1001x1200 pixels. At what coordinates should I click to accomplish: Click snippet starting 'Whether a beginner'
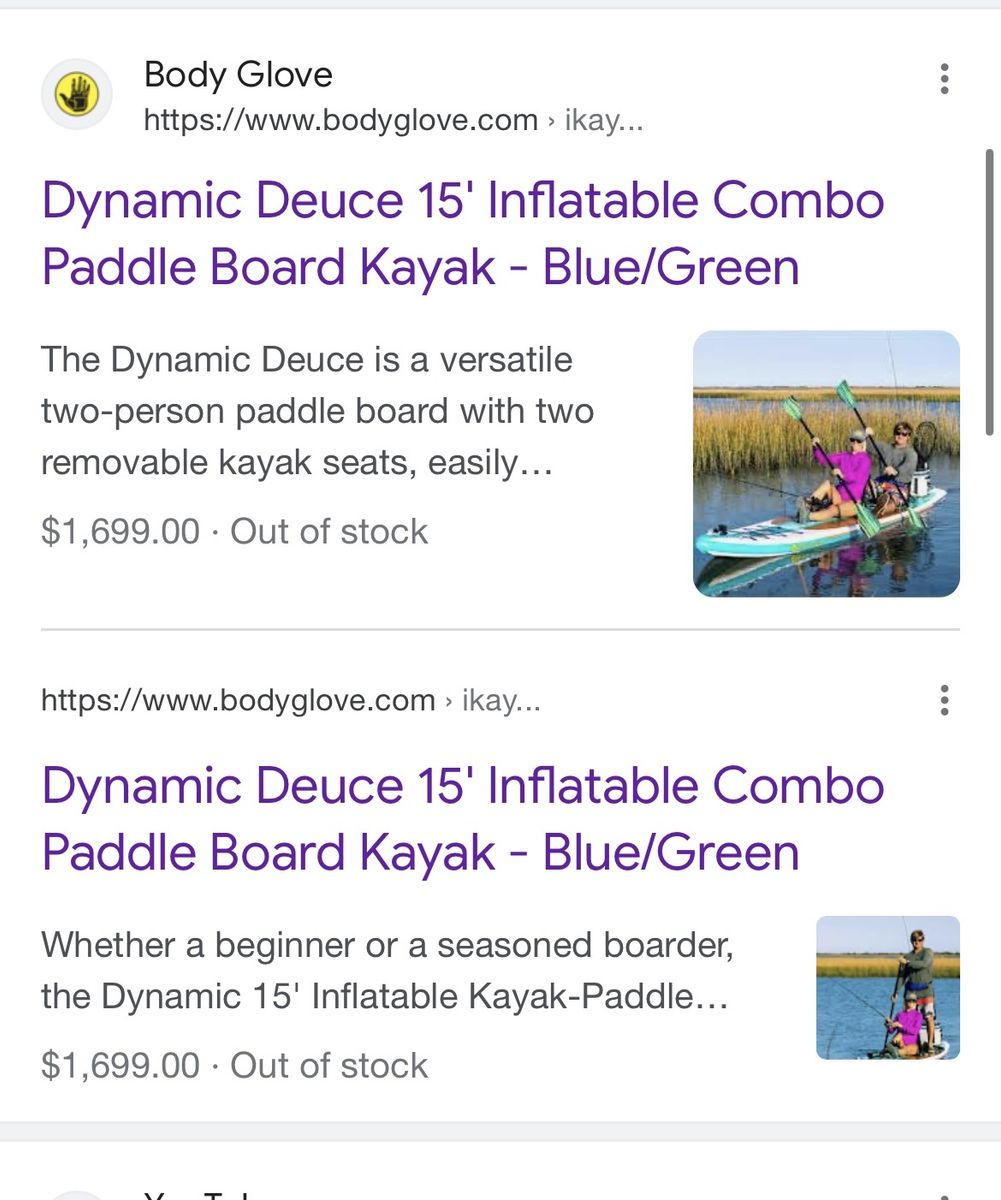pyautogui.click(x=387, y=970)
